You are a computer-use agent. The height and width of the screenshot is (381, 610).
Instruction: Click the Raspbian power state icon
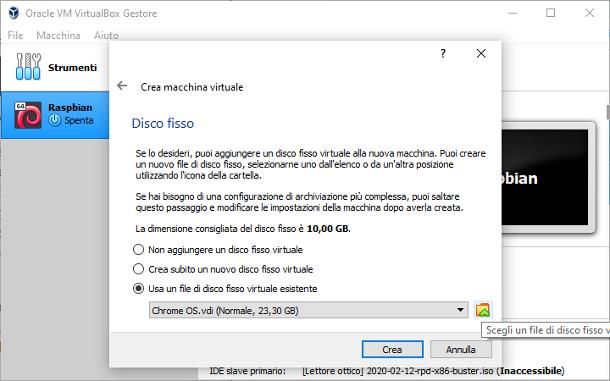(55, 120)
